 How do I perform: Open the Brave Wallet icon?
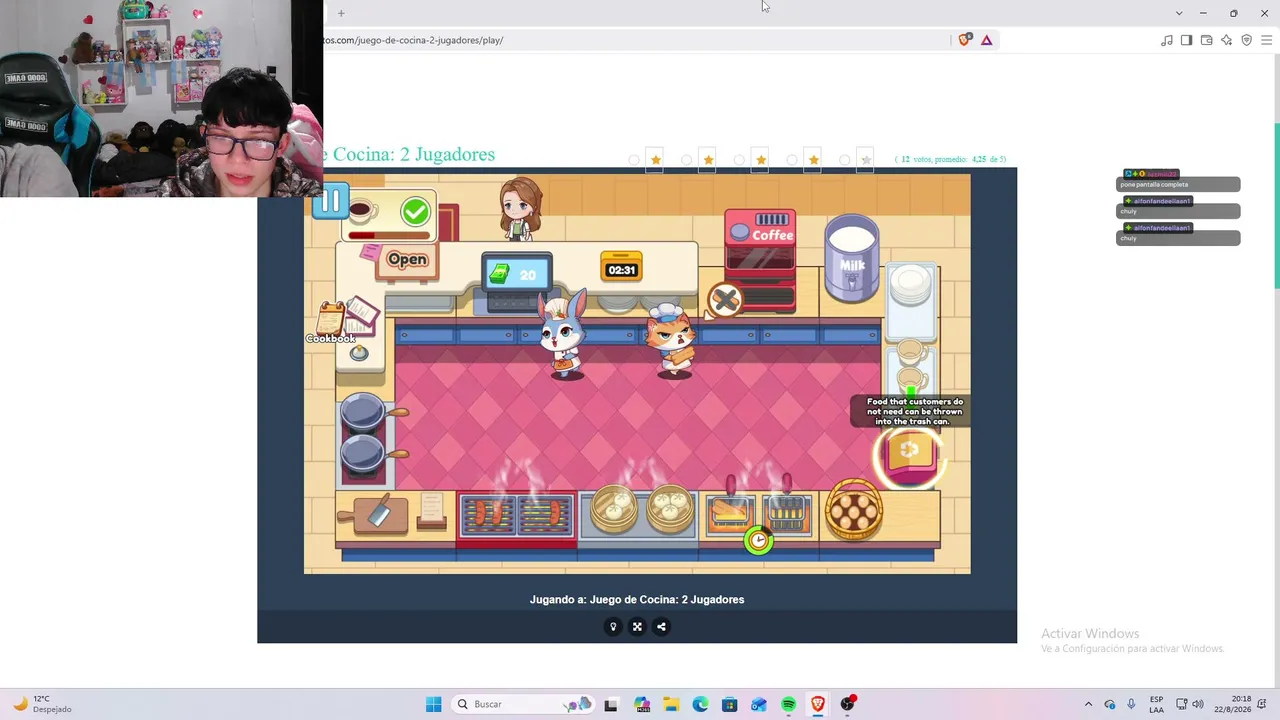coord(1206,40)
